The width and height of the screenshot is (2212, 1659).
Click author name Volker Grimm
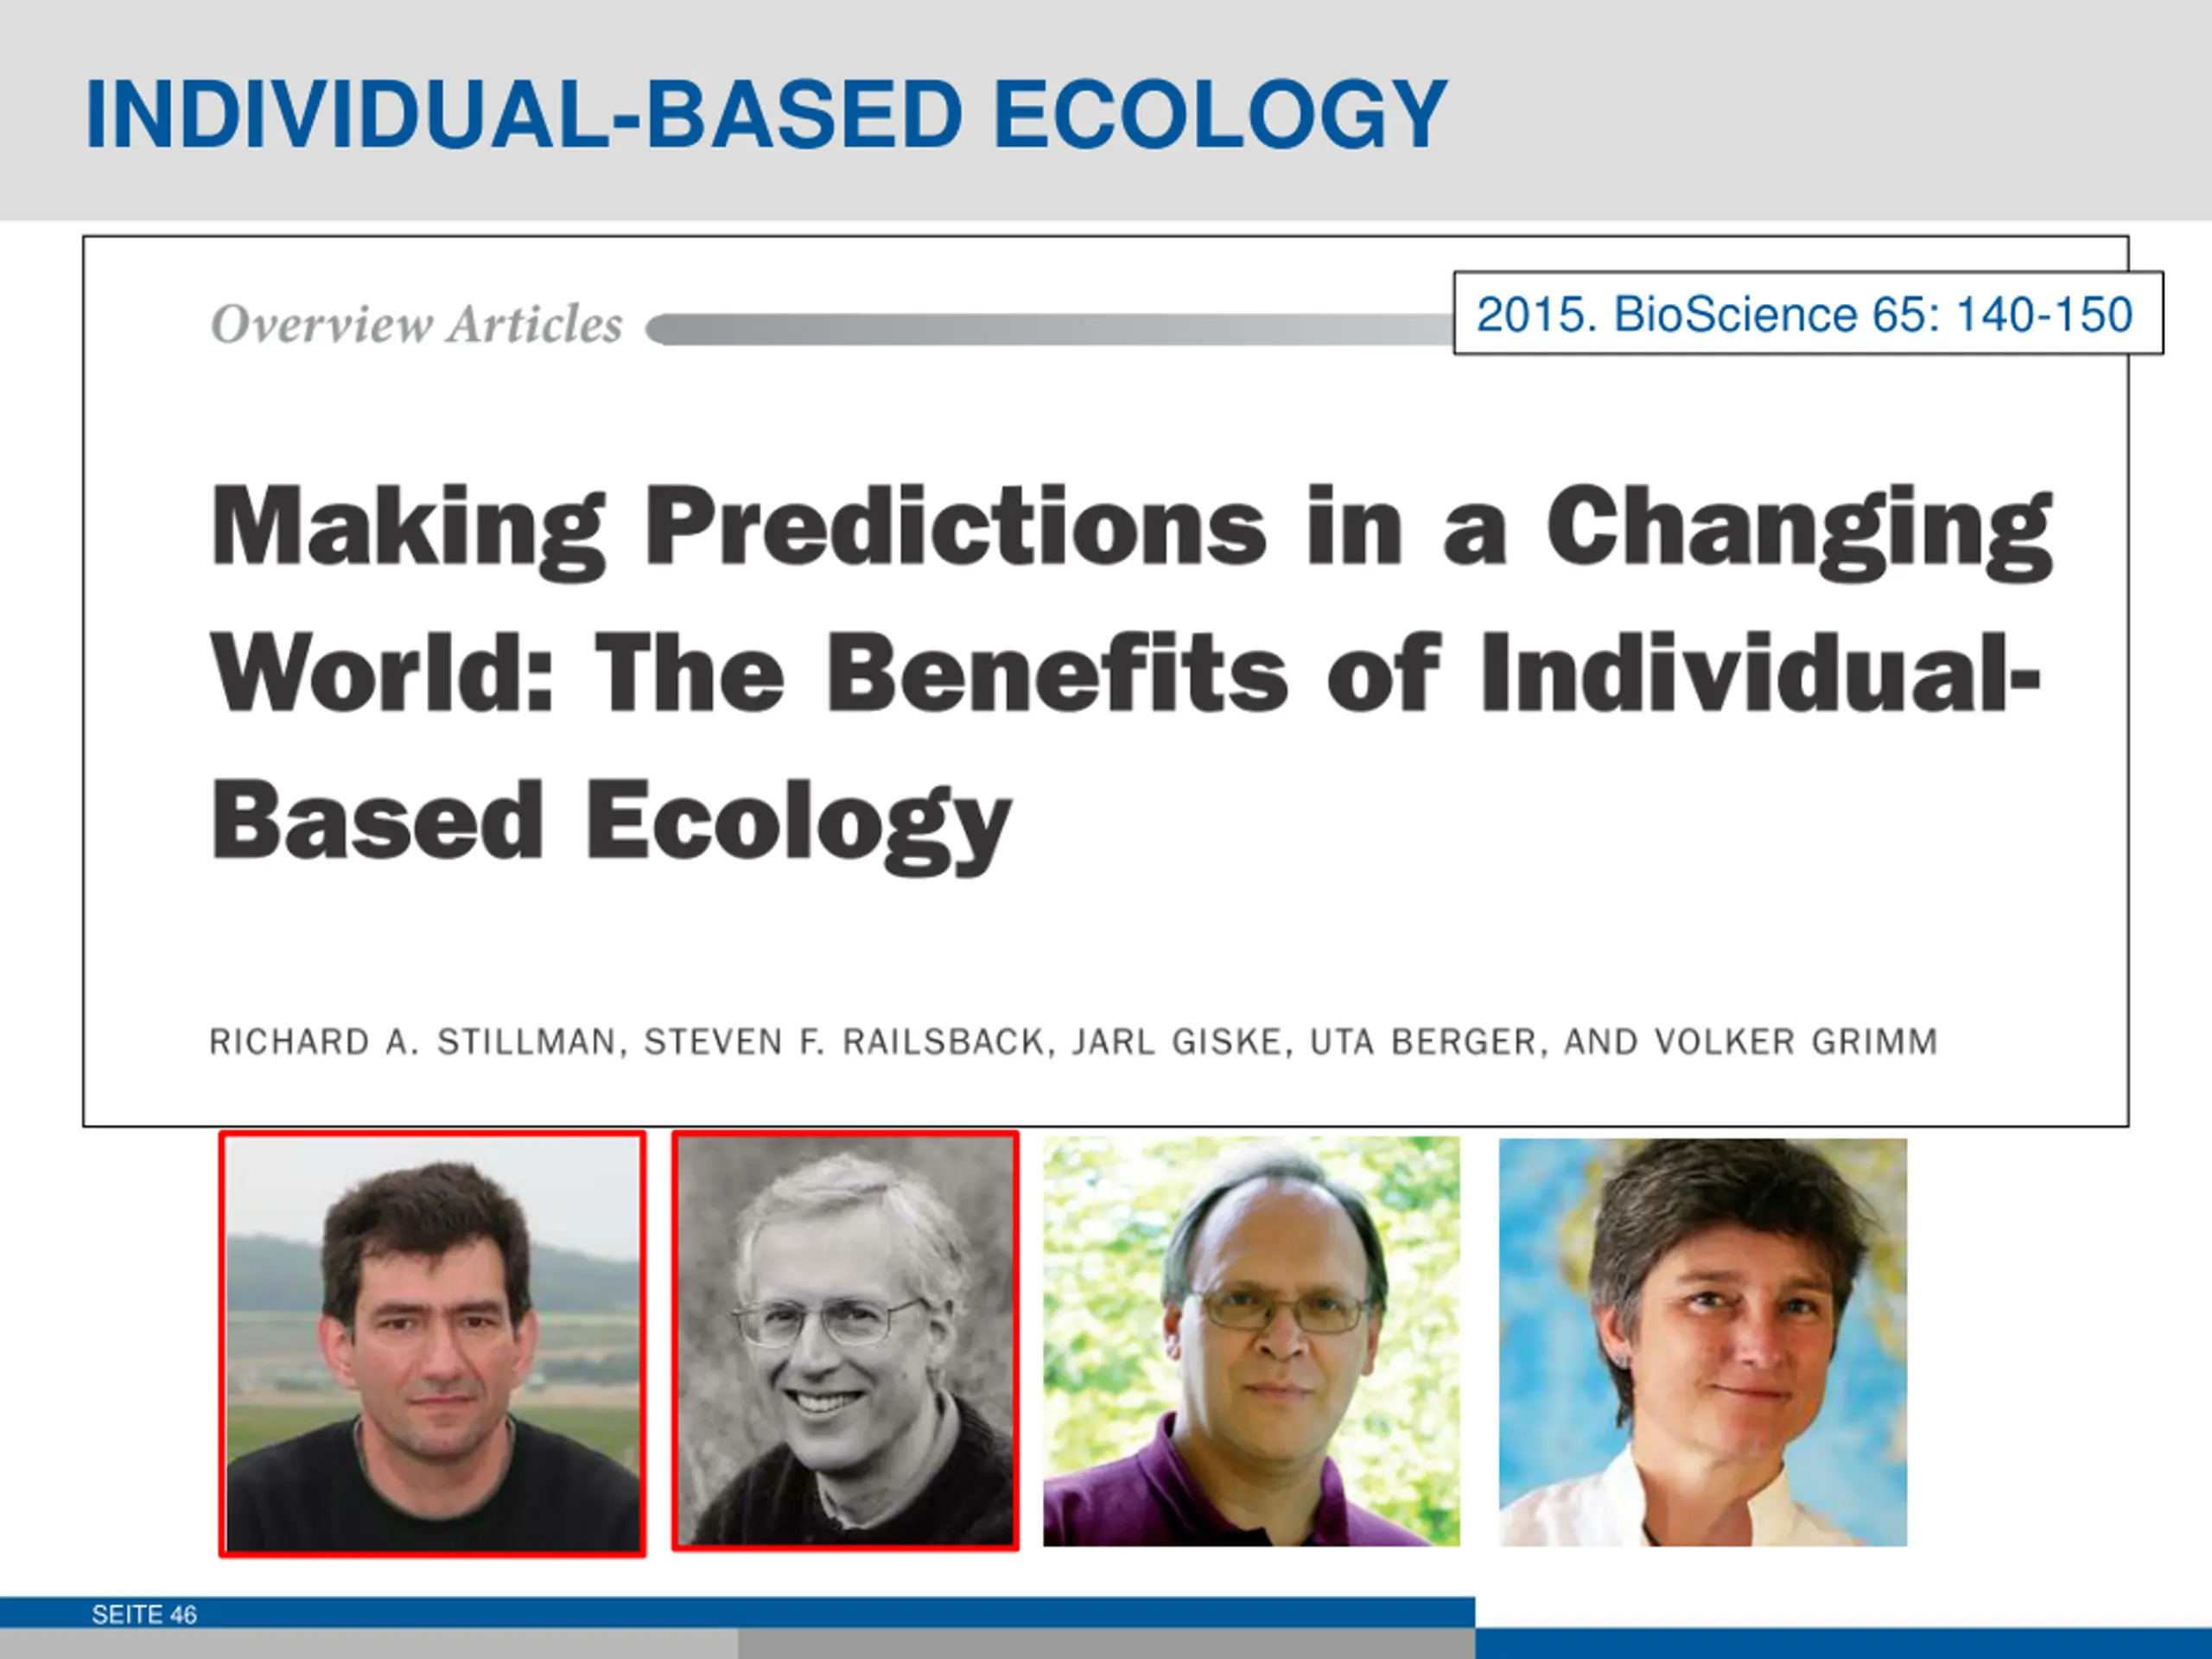coord(1796,1042)
